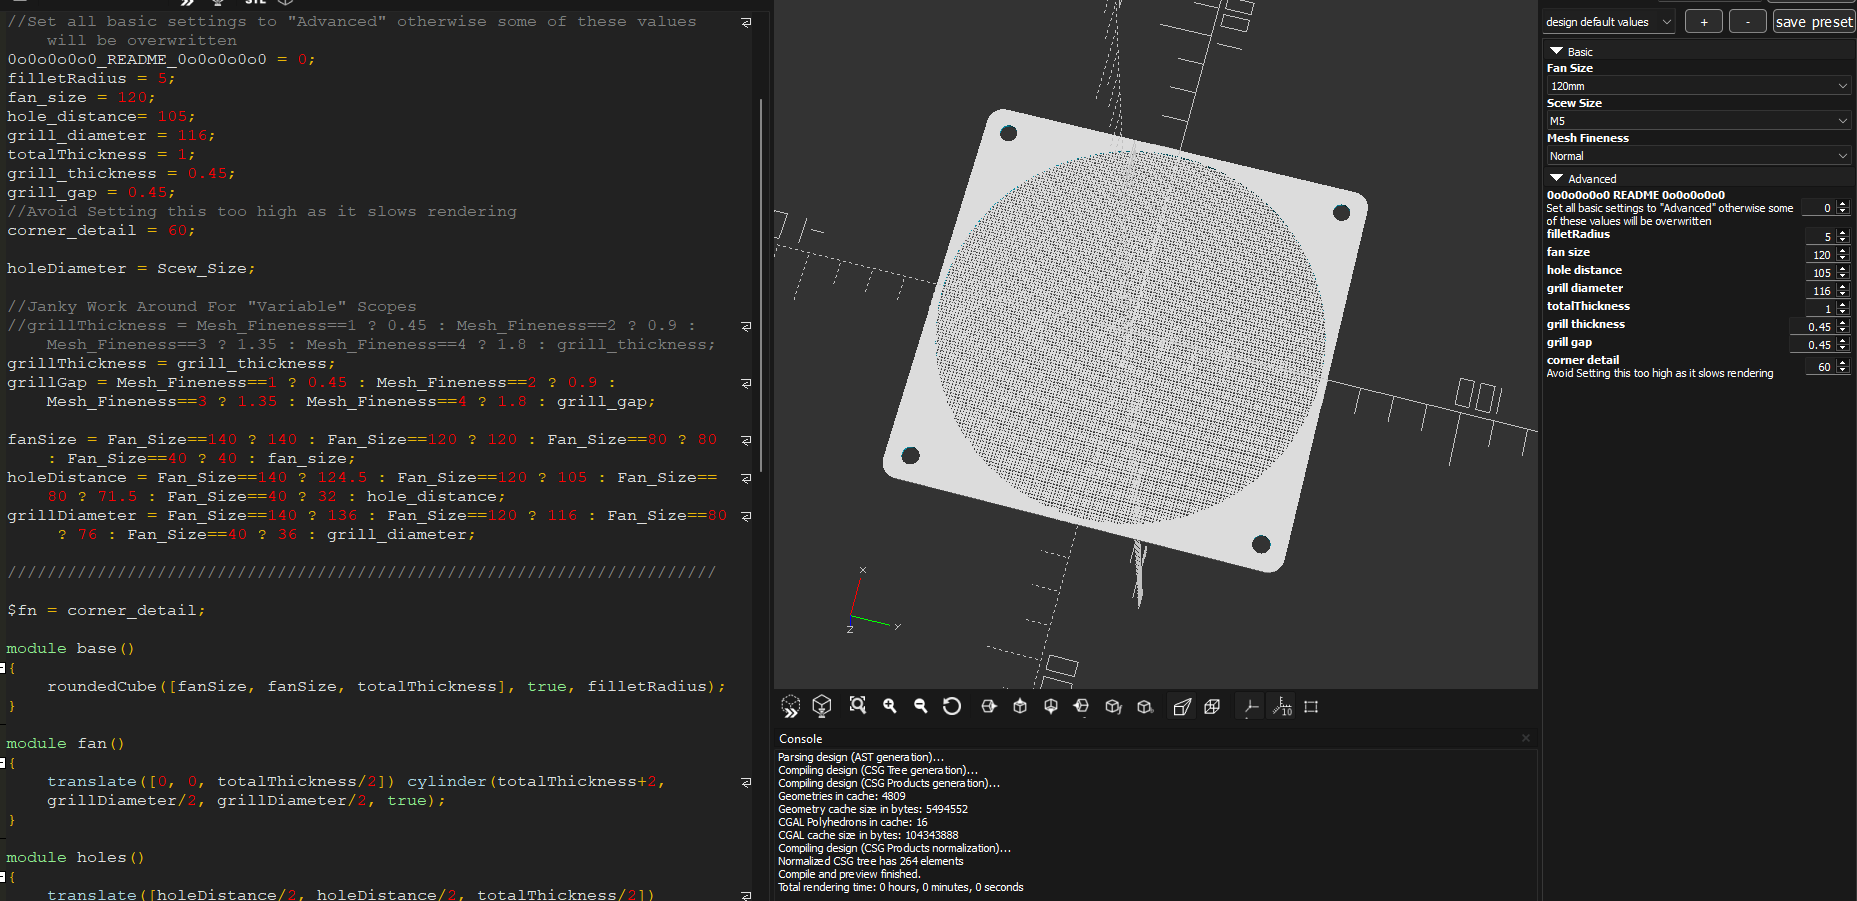This screenshot has height=901, width=1857.
Task: Close the Console panel
Action: [x=1526, y=738]
